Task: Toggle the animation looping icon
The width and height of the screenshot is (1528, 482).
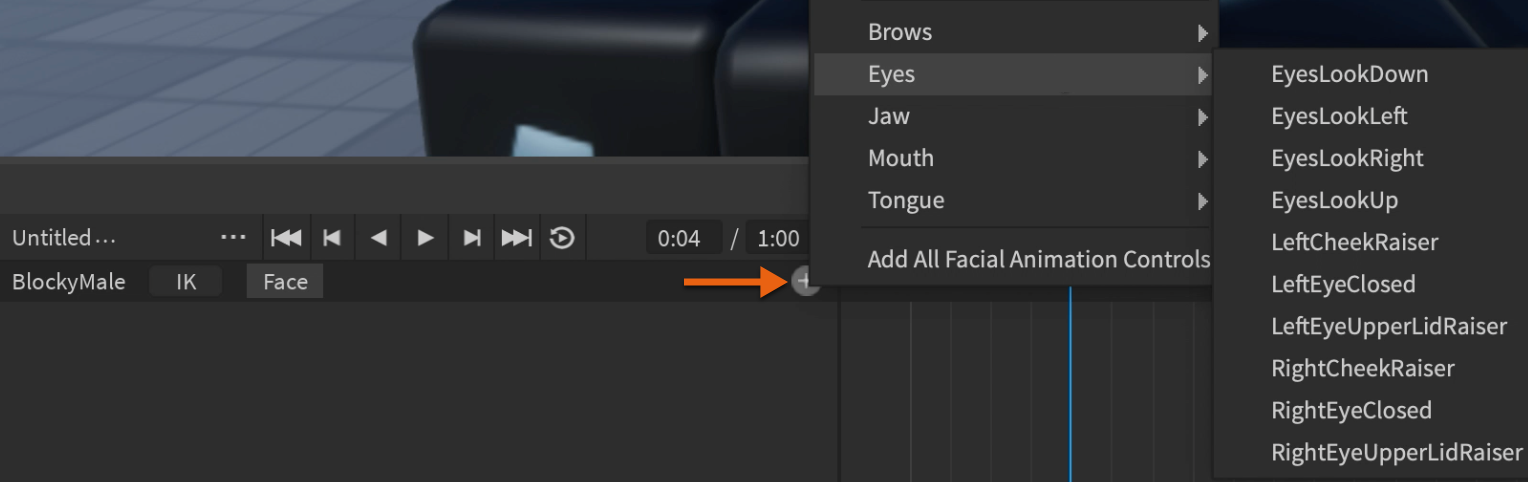Action: (x=562, y=238)
